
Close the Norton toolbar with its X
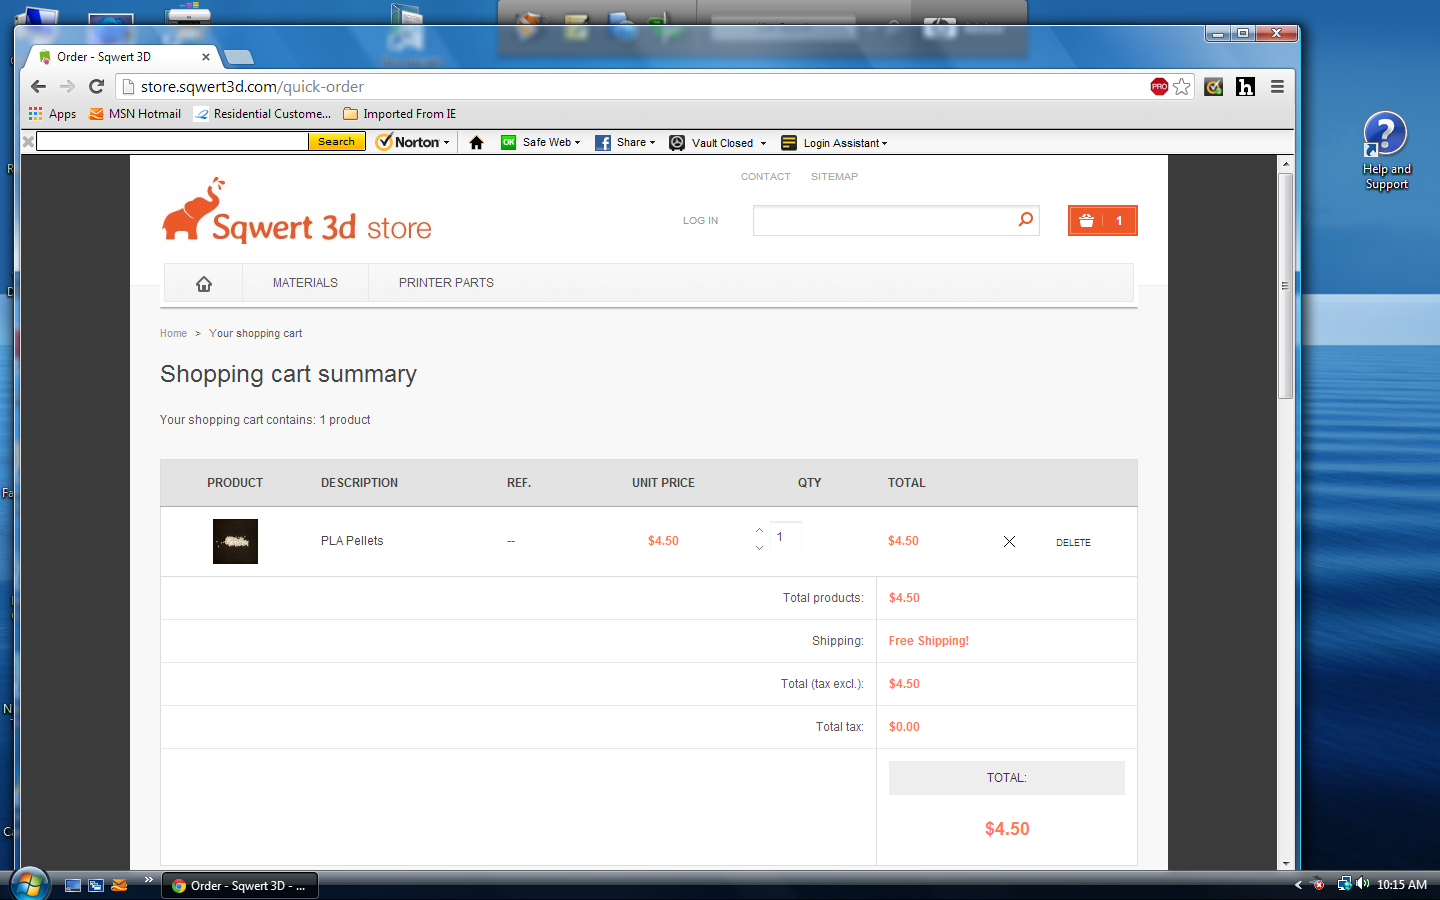[28, 142]
